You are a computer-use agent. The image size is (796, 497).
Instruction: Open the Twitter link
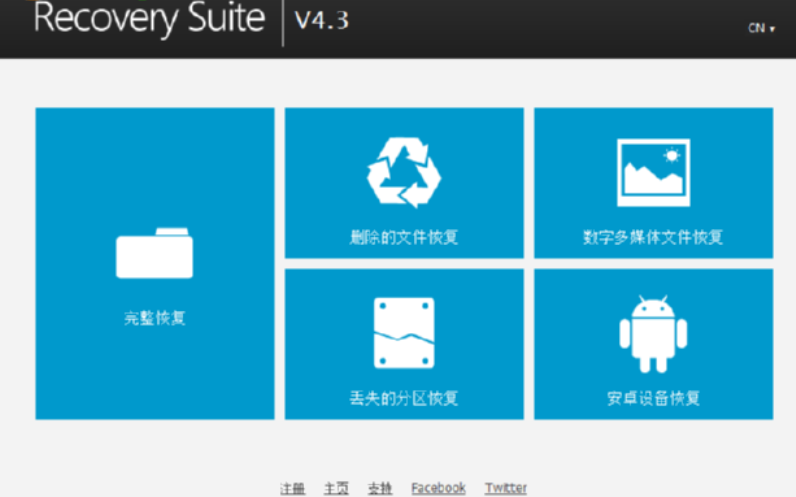point(506,488)
